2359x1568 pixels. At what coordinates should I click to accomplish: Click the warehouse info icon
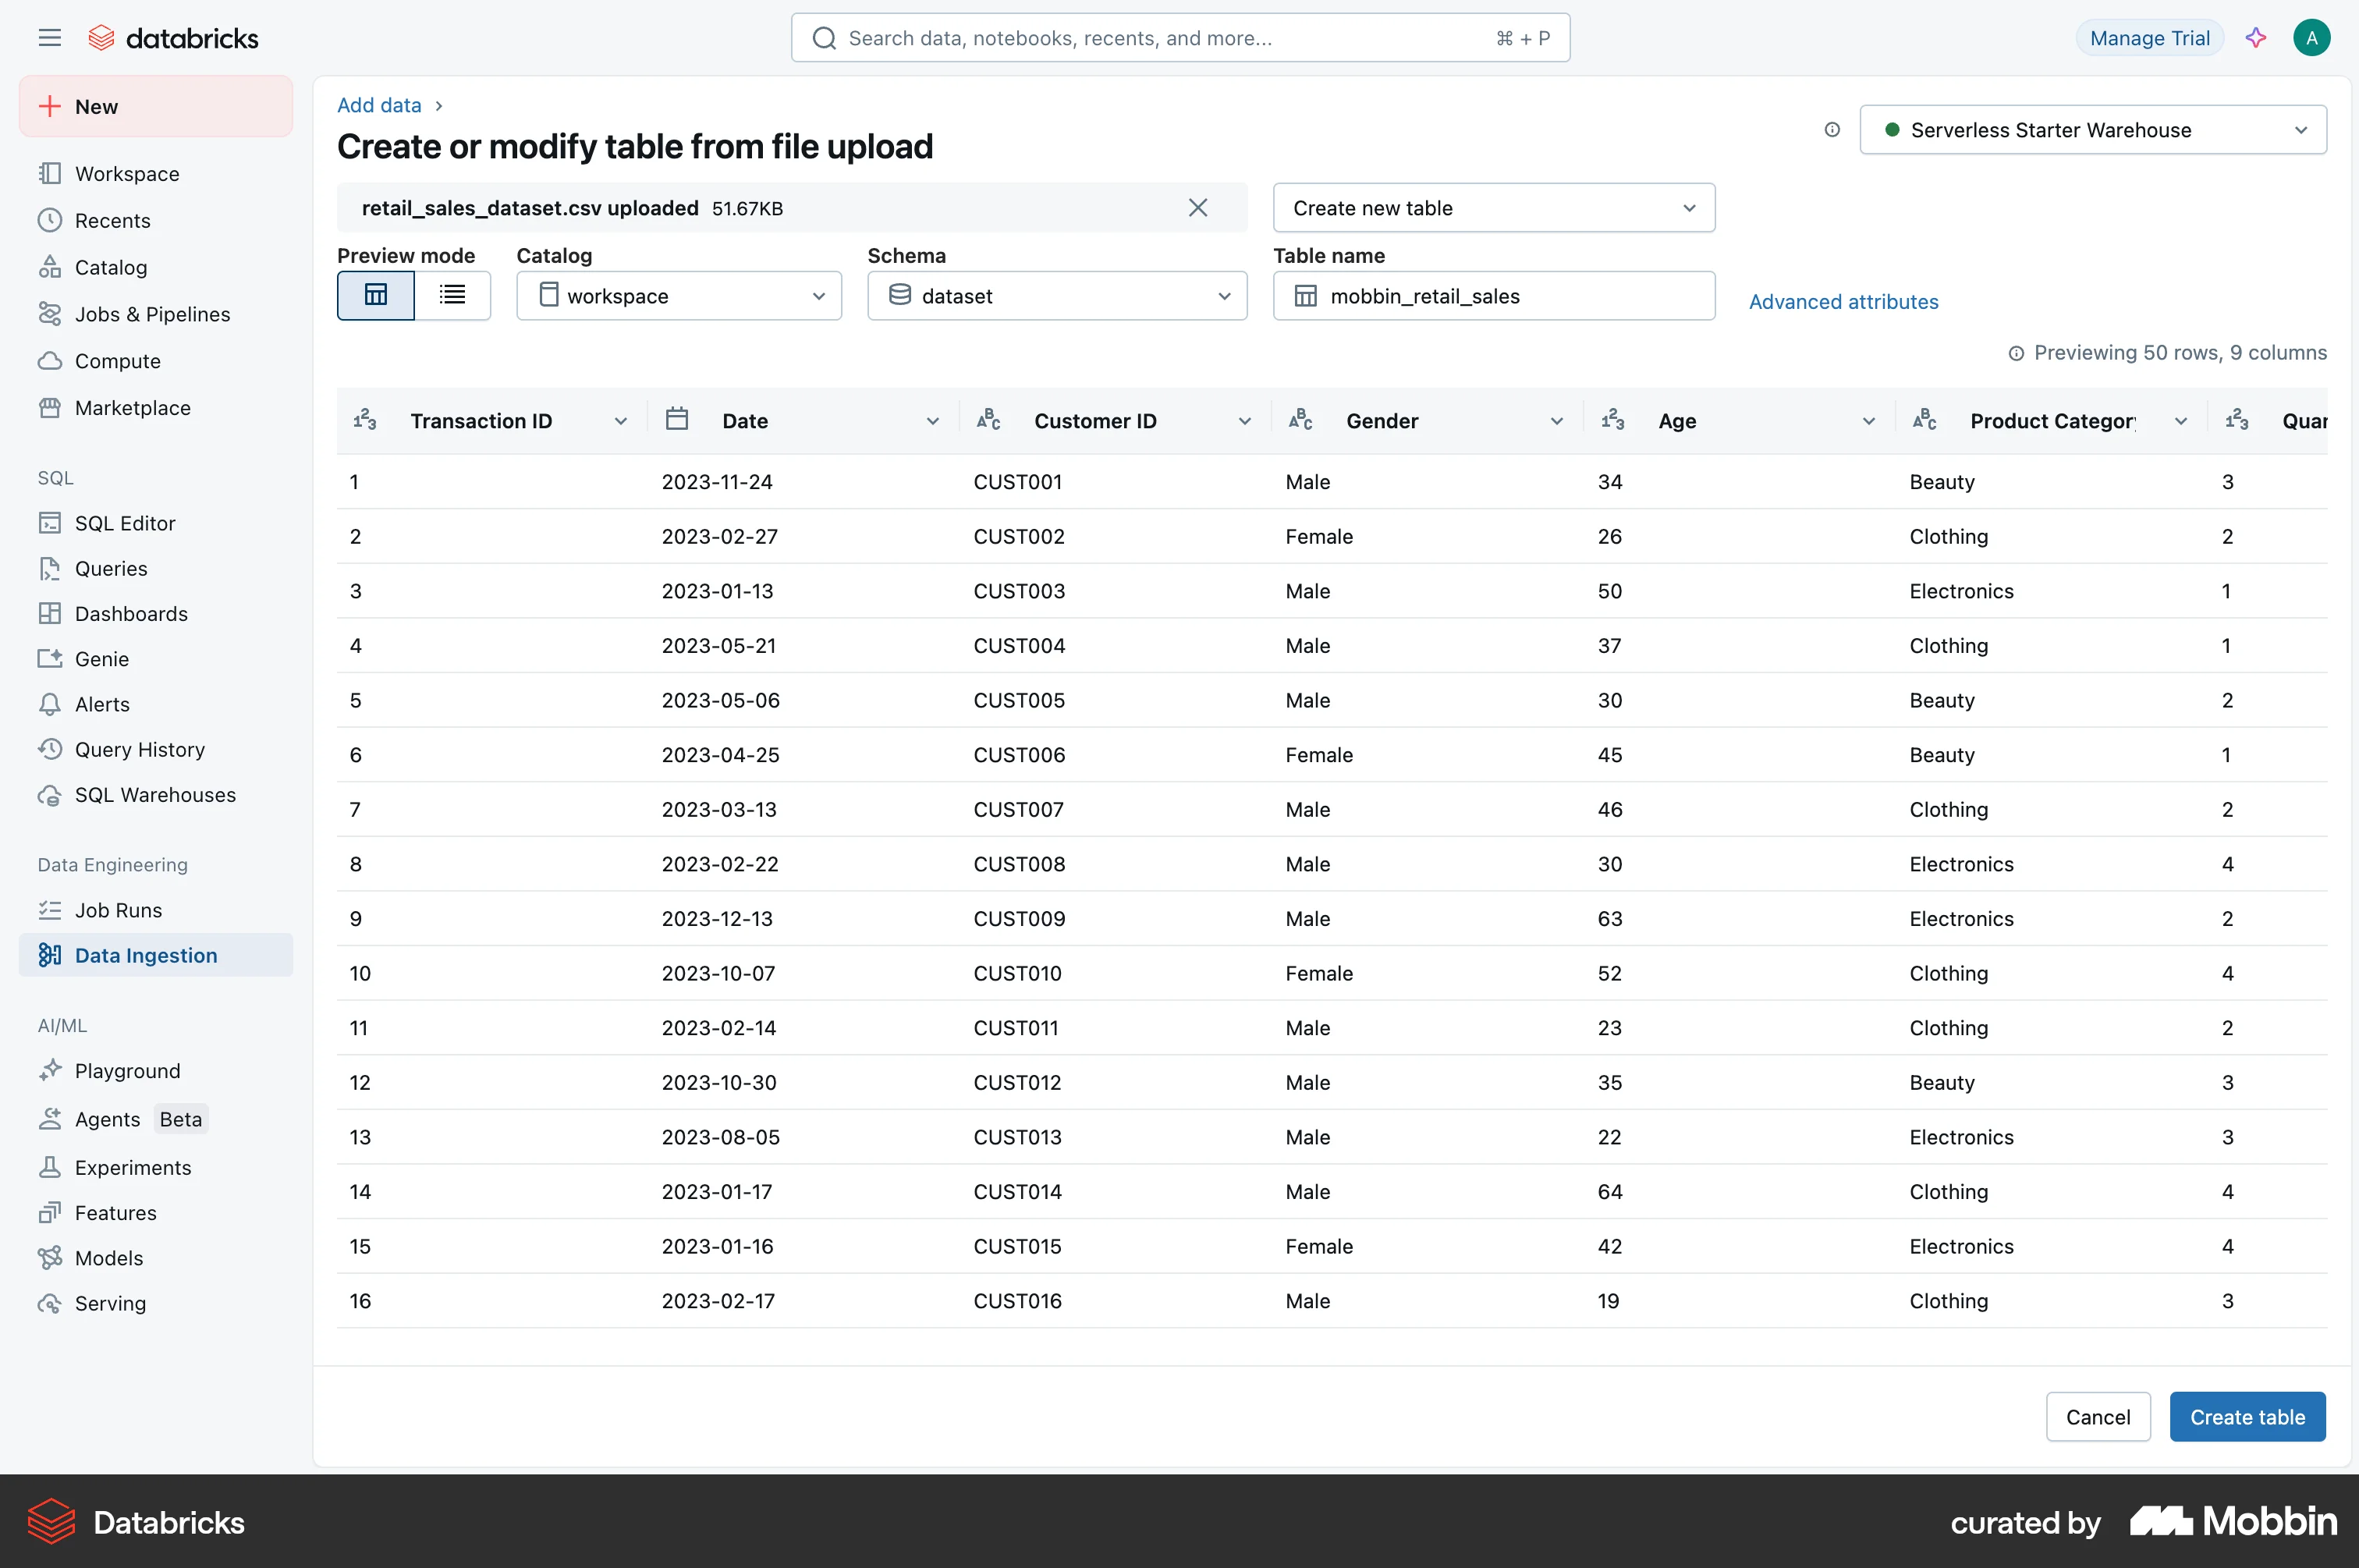tap(1832, 130)
